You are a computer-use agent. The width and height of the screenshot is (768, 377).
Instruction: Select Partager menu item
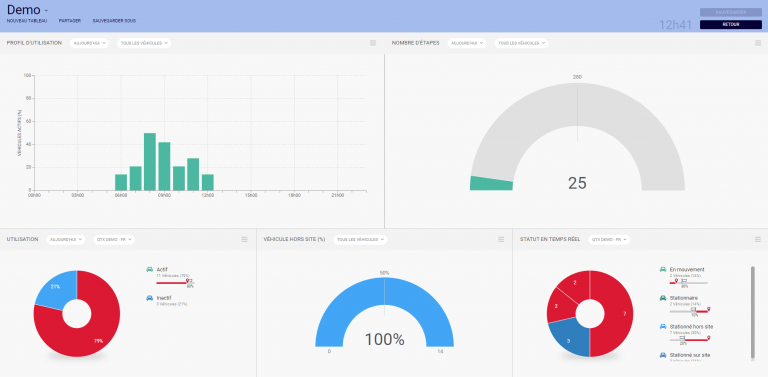[70, 21]
